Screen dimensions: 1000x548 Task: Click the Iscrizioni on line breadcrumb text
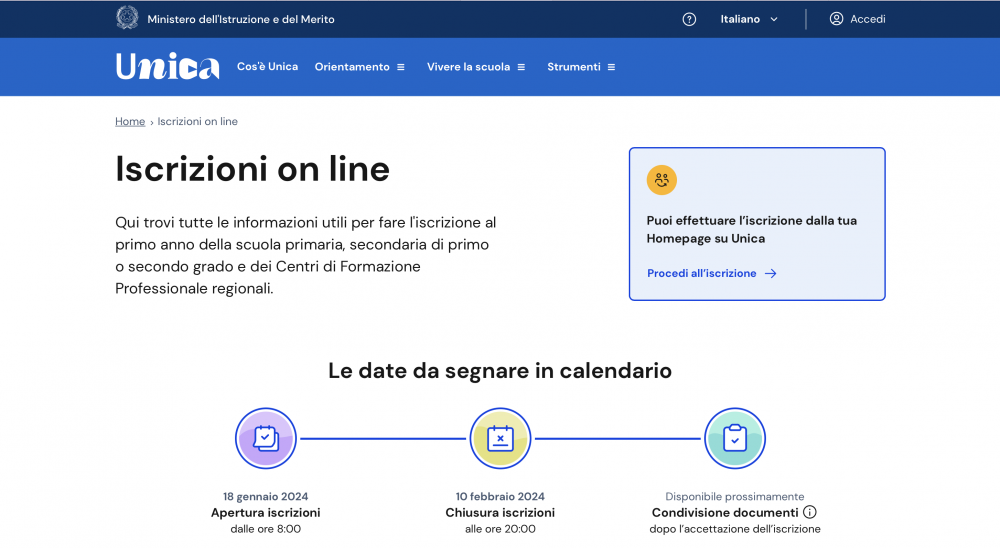tap(198, 121)
